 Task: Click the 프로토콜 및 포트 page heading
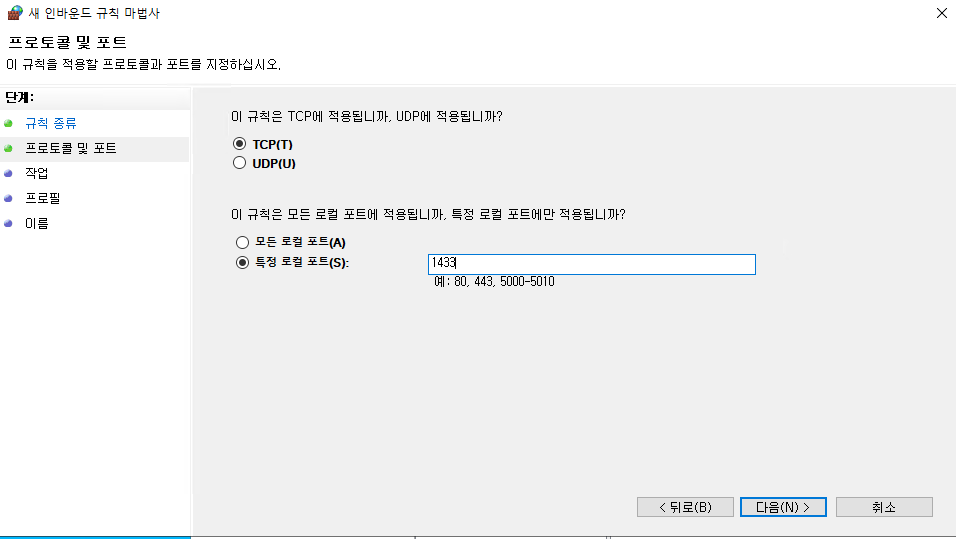click(67, 42)
